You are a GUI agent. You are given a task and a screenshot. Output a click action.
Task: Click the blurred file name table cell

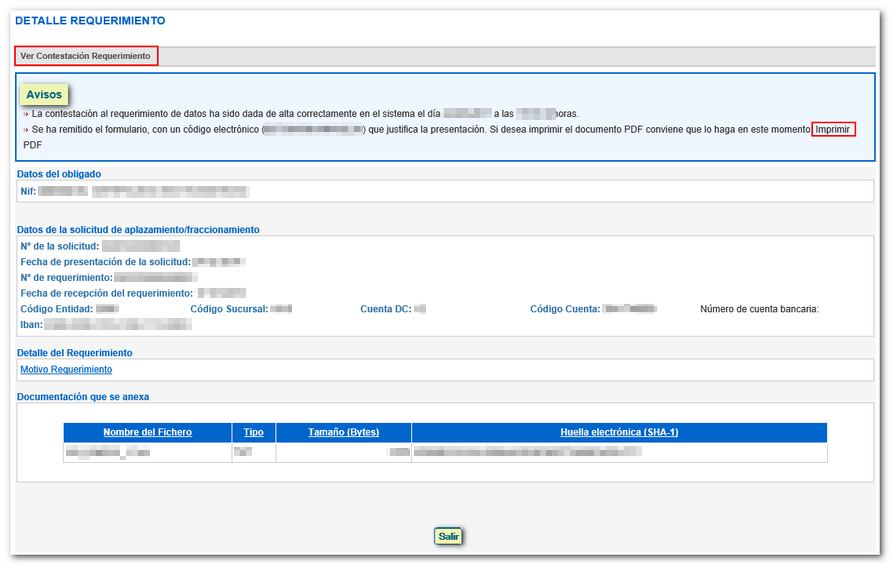tap(108, 453)
